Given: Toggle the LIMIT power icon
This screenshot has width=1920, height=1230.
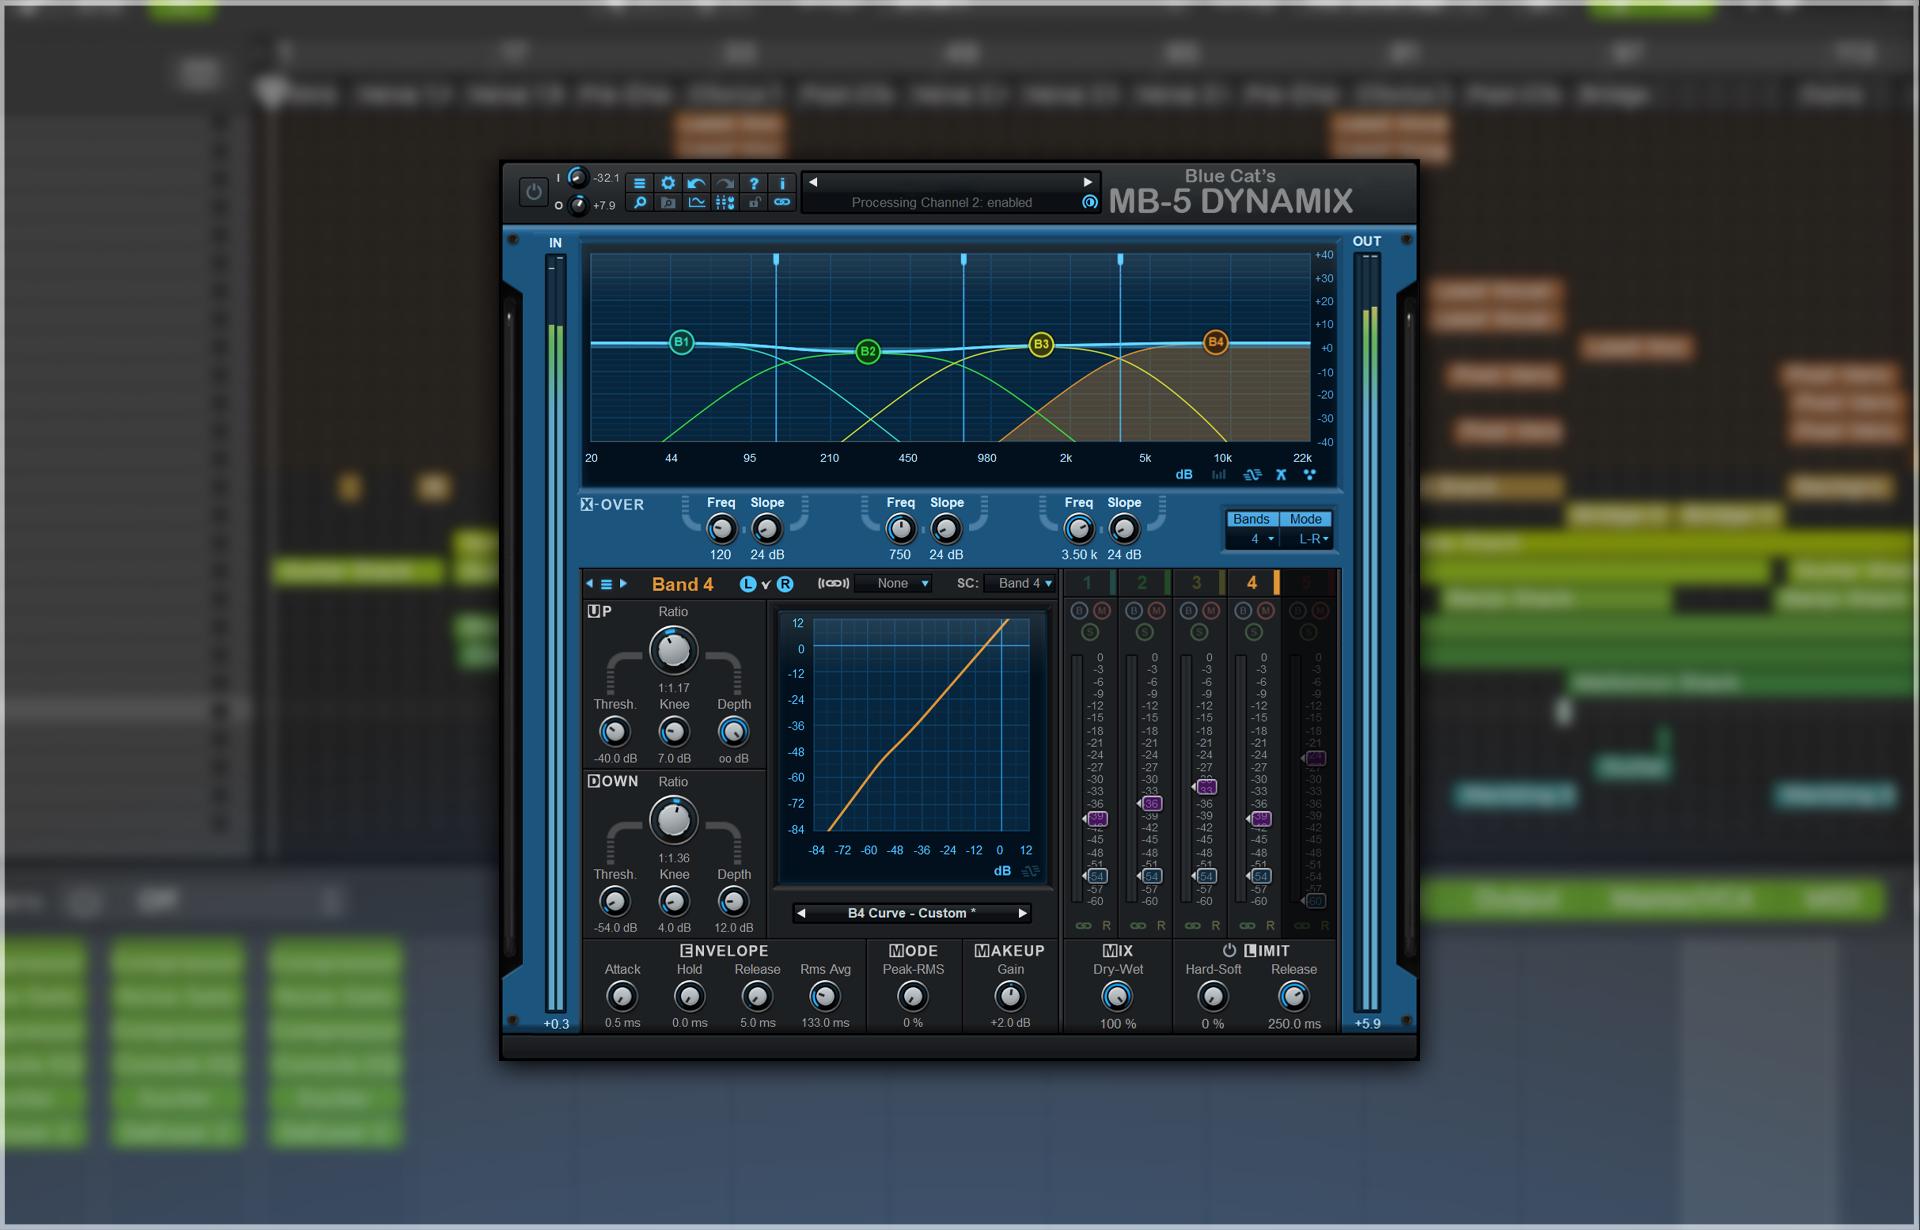Looking at the screenshot, I should point(1229,950).
